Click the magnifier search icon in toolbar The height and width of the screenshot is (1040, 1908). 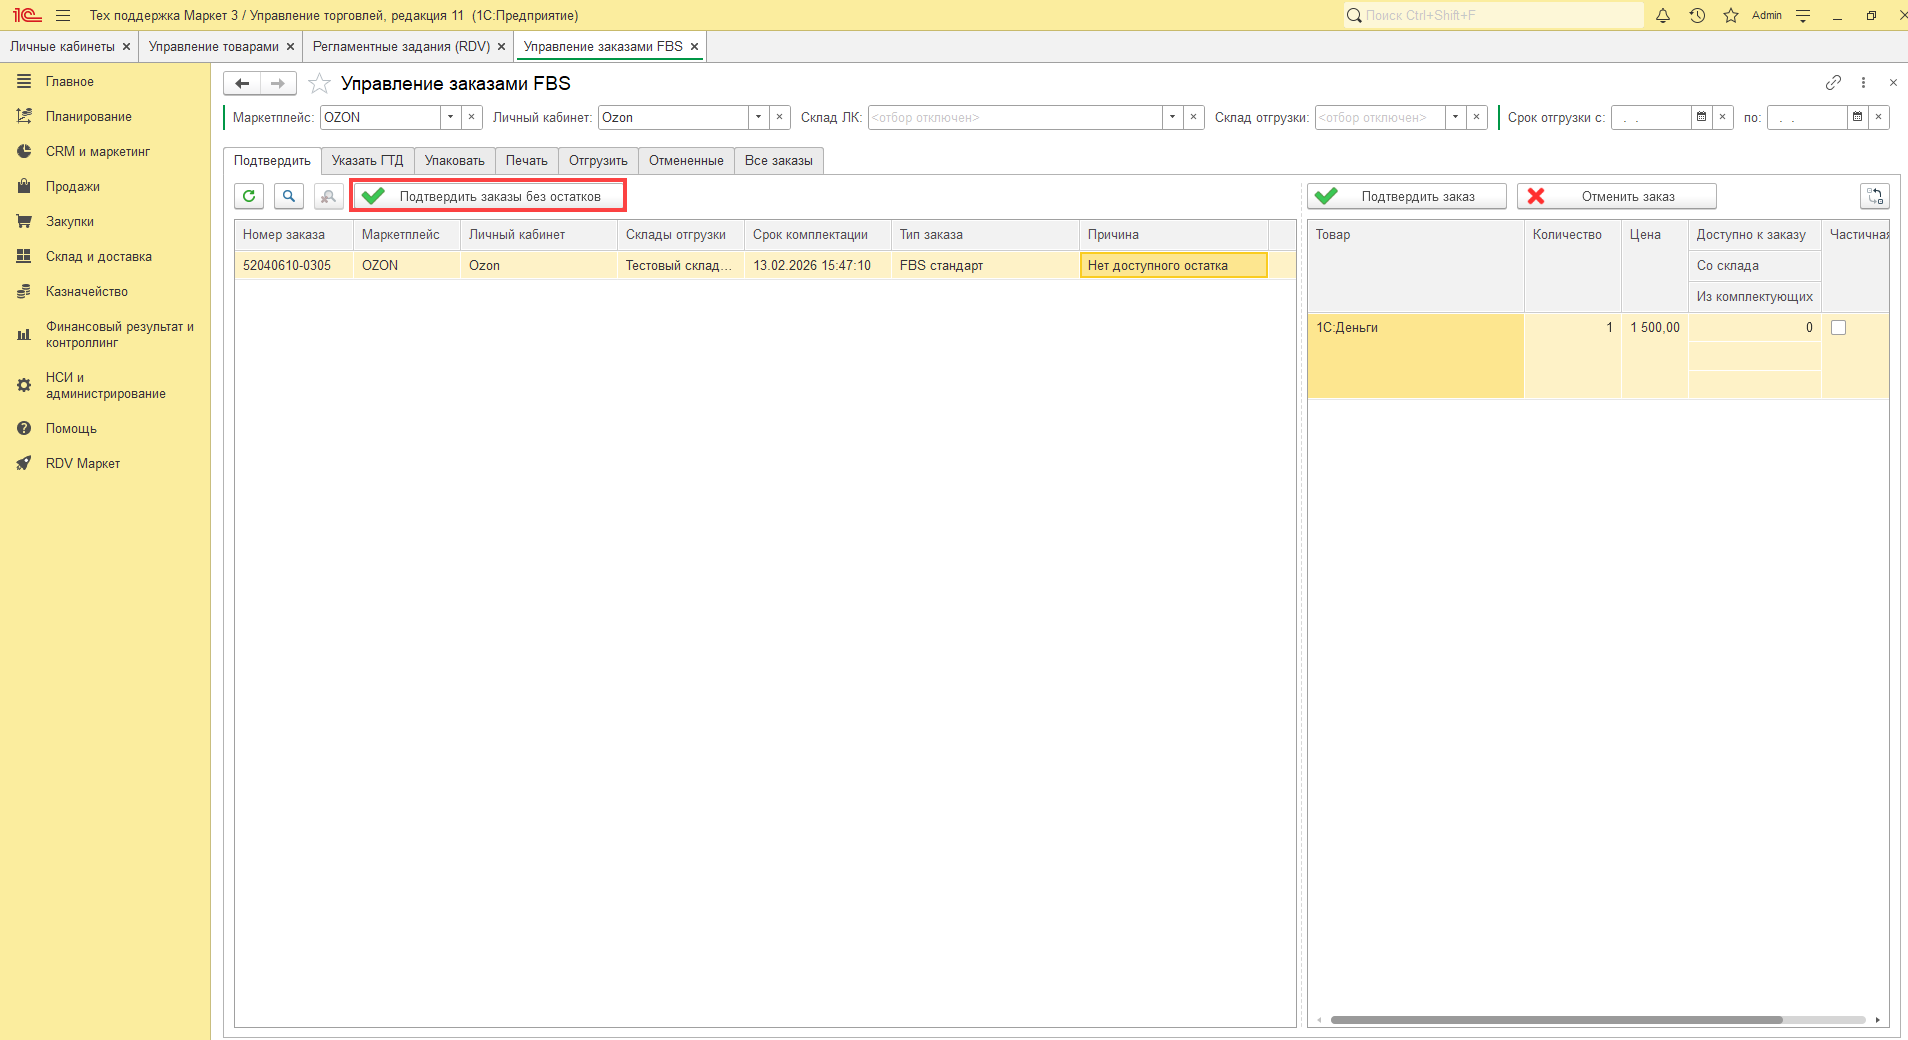[x=289, y=196]
